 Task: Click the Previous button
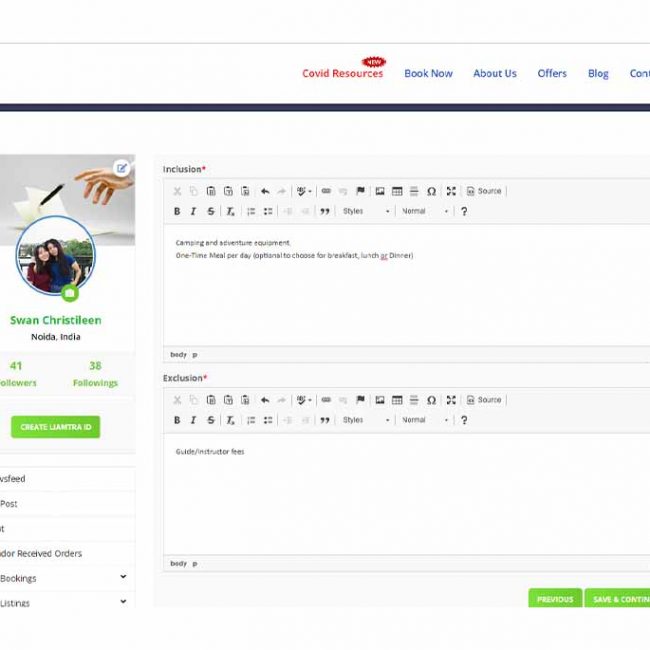555,599
